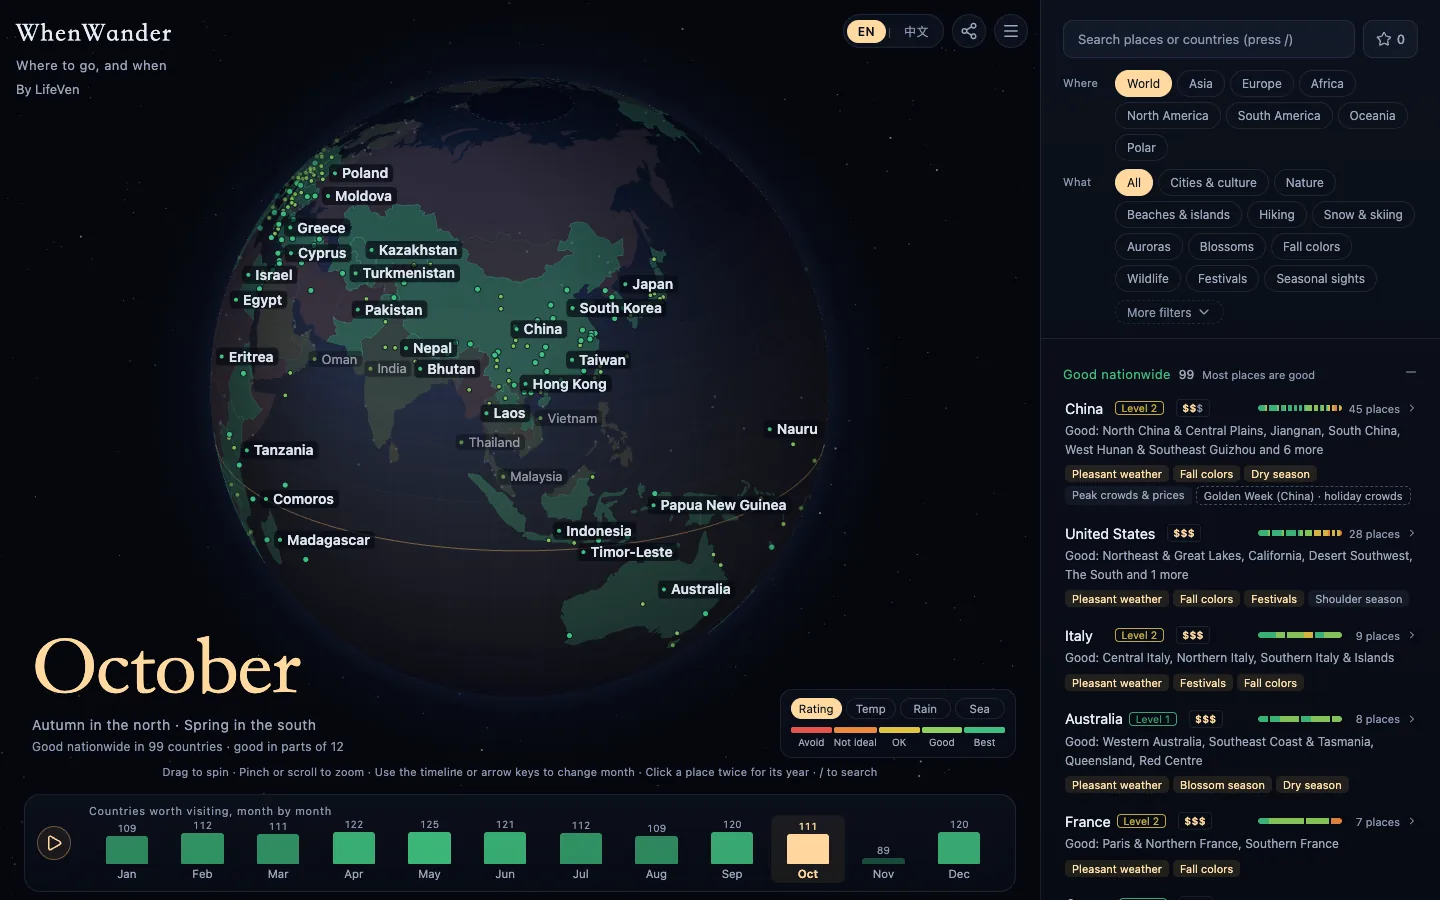Expand United States 28 places chevron
The height and width of the screenshot is (900, 1440).
pyautogui.click(x=1412, y=533)
